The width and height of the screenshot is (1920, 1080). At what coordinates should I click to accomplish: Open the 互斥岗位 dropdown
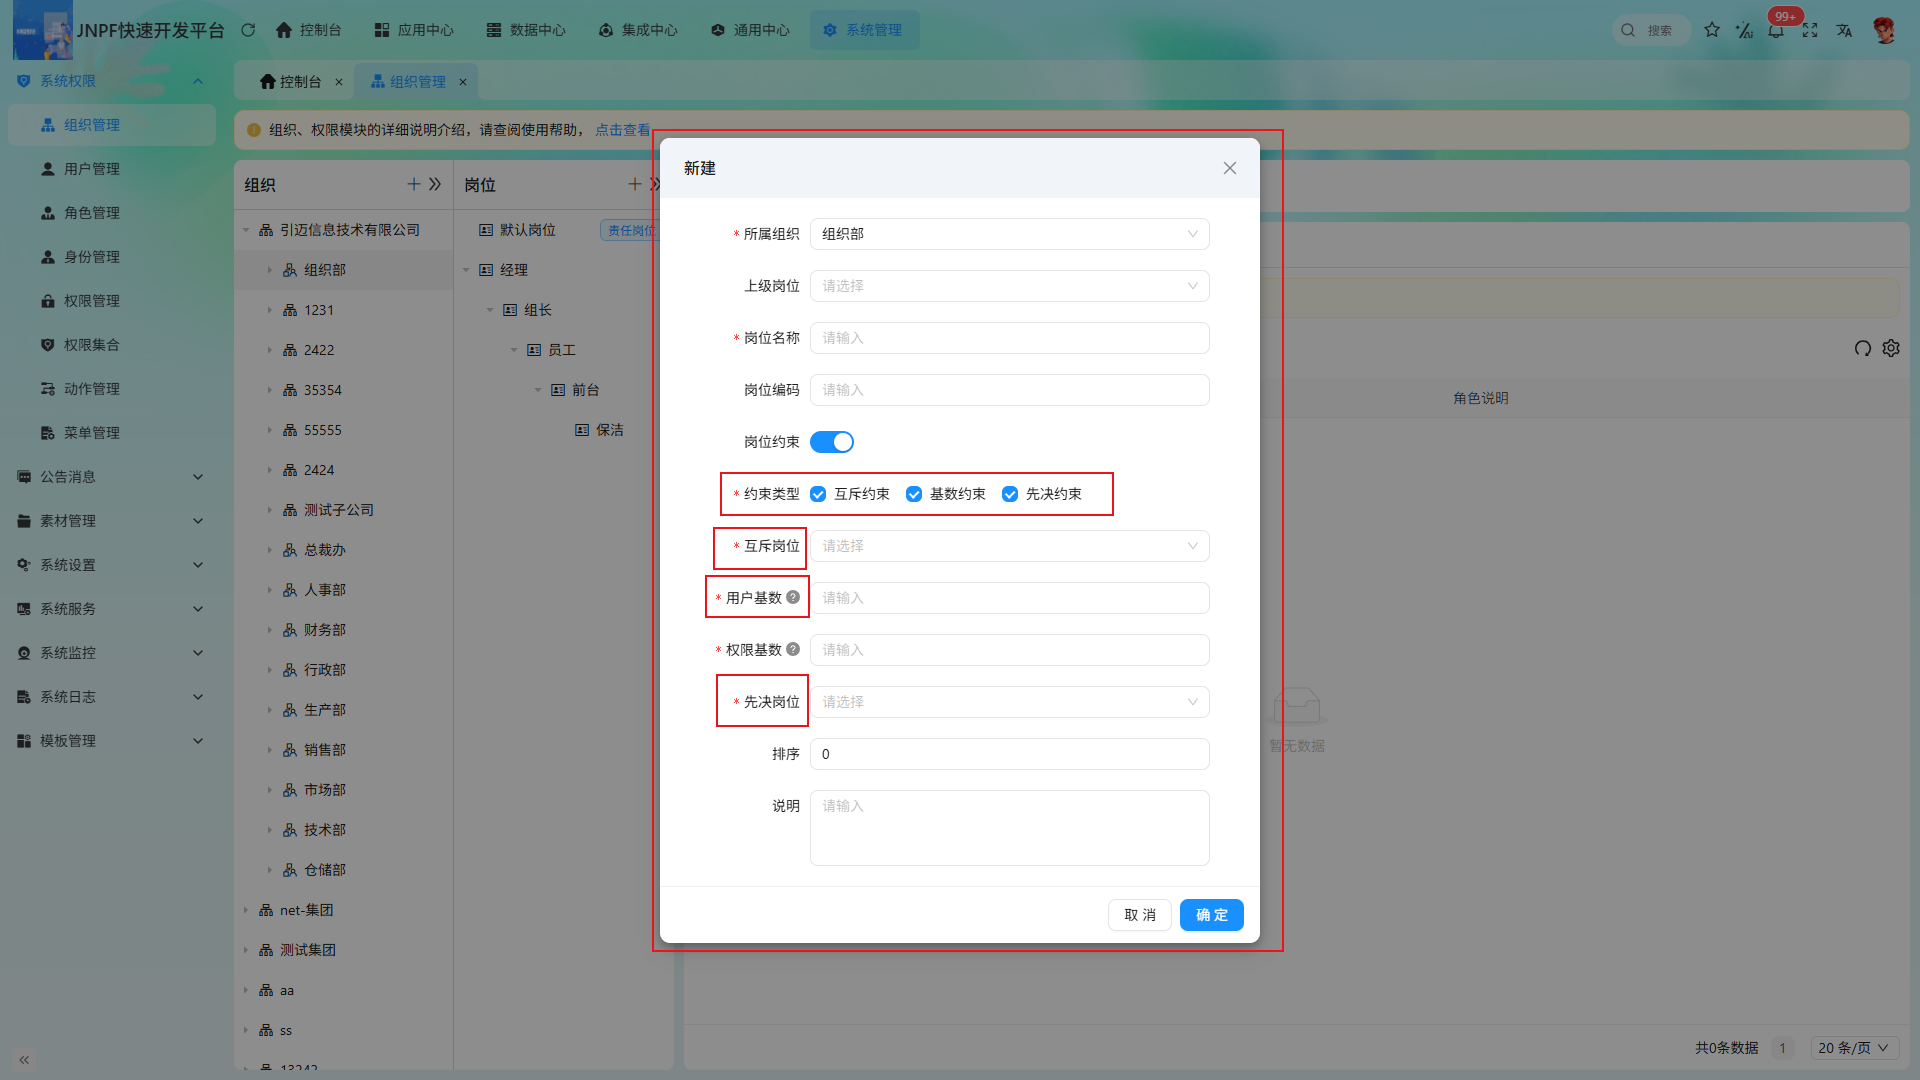coord(1010,546)
